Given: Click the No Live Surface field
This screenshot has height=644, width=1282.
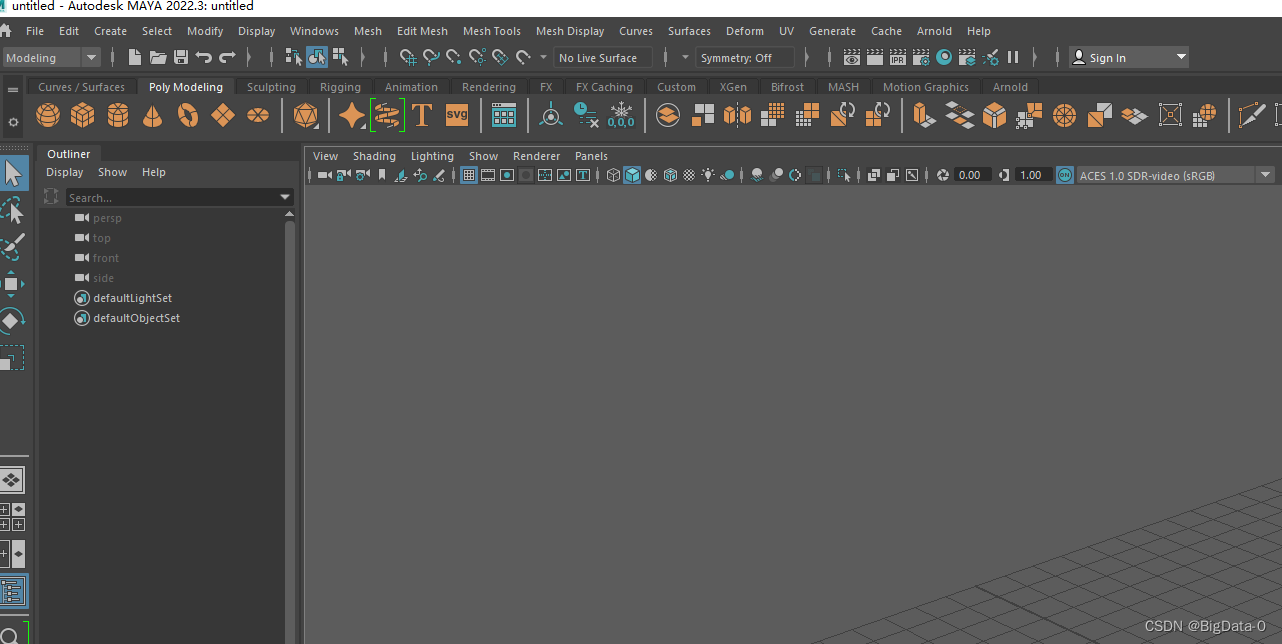Looking at the screenshot, I should [603, 58].
